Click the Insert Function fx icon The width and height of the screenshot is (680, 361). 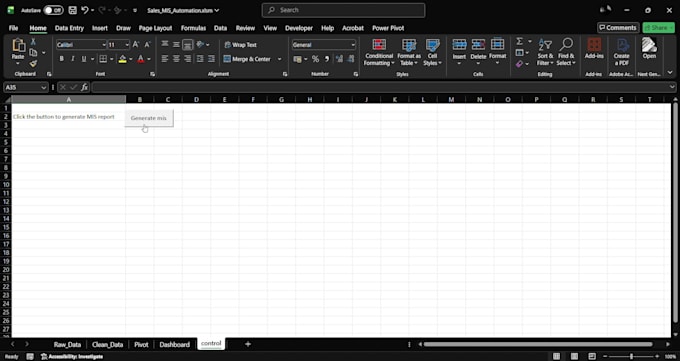click(85, 87)
